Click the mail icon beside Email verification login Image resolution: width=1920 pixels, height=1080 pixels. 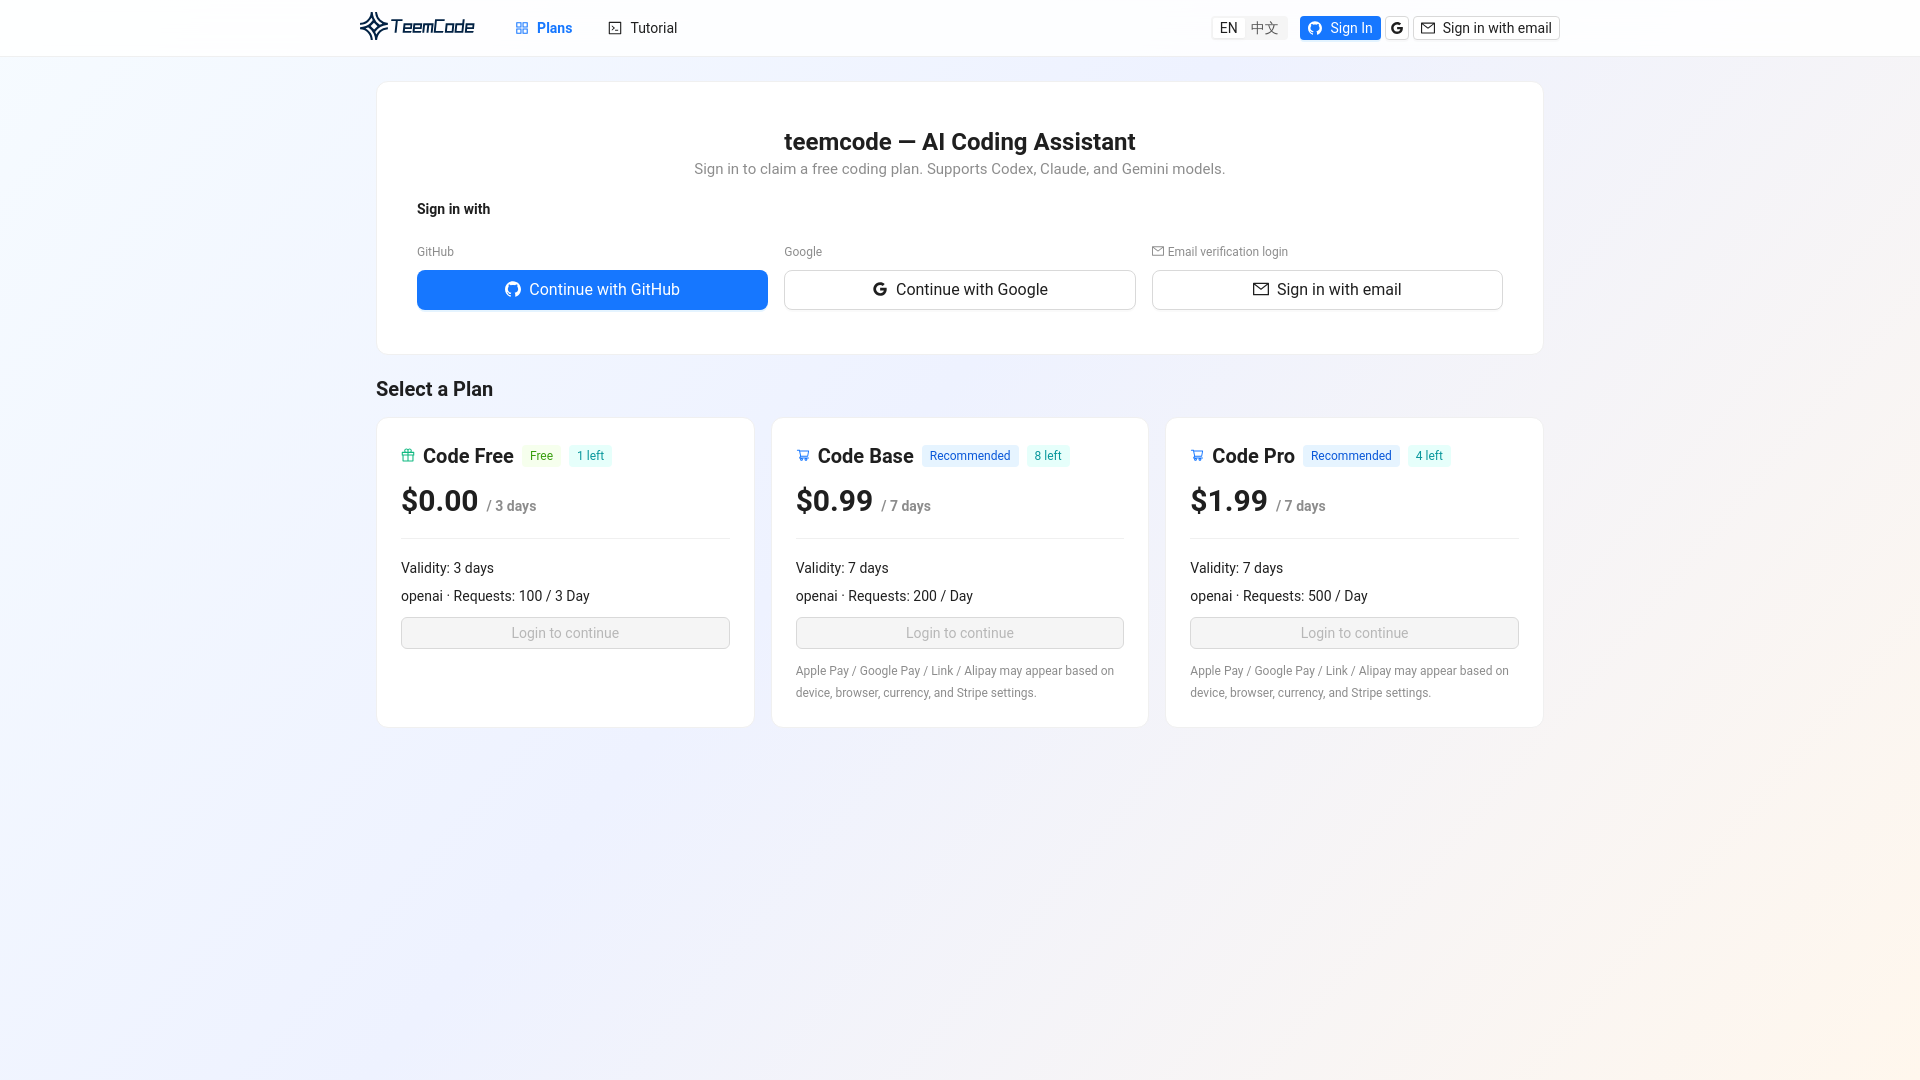(1158, 251)
